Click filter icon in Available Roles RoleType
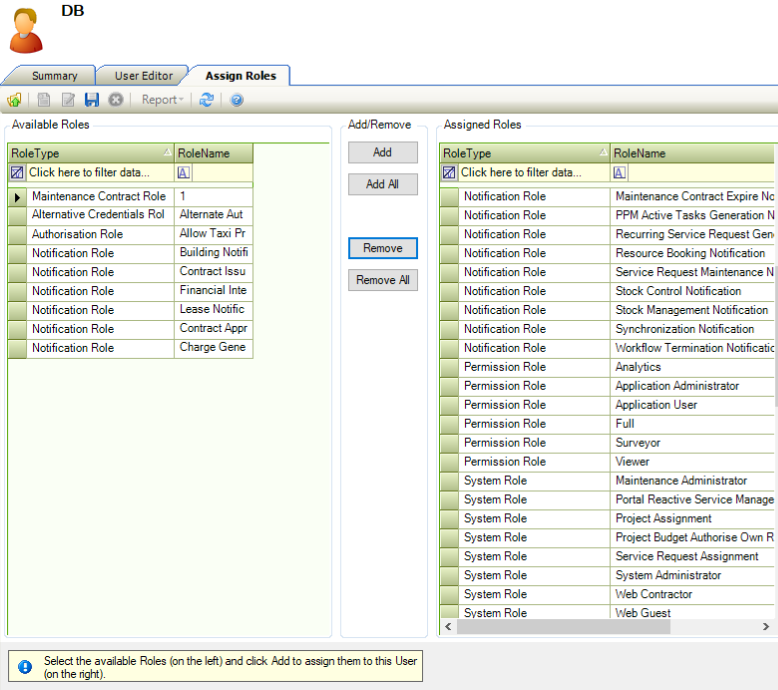 pos(17,173)
